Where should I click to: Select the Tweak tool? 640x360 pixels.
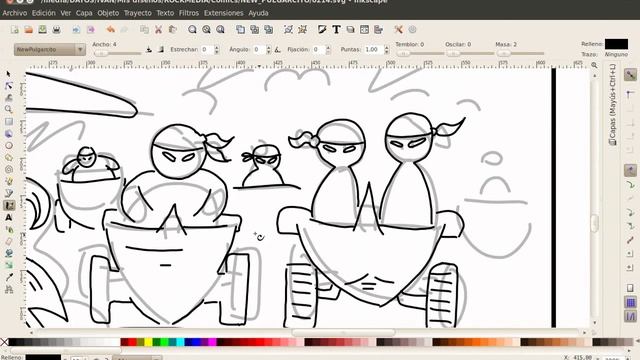(9, 98)
